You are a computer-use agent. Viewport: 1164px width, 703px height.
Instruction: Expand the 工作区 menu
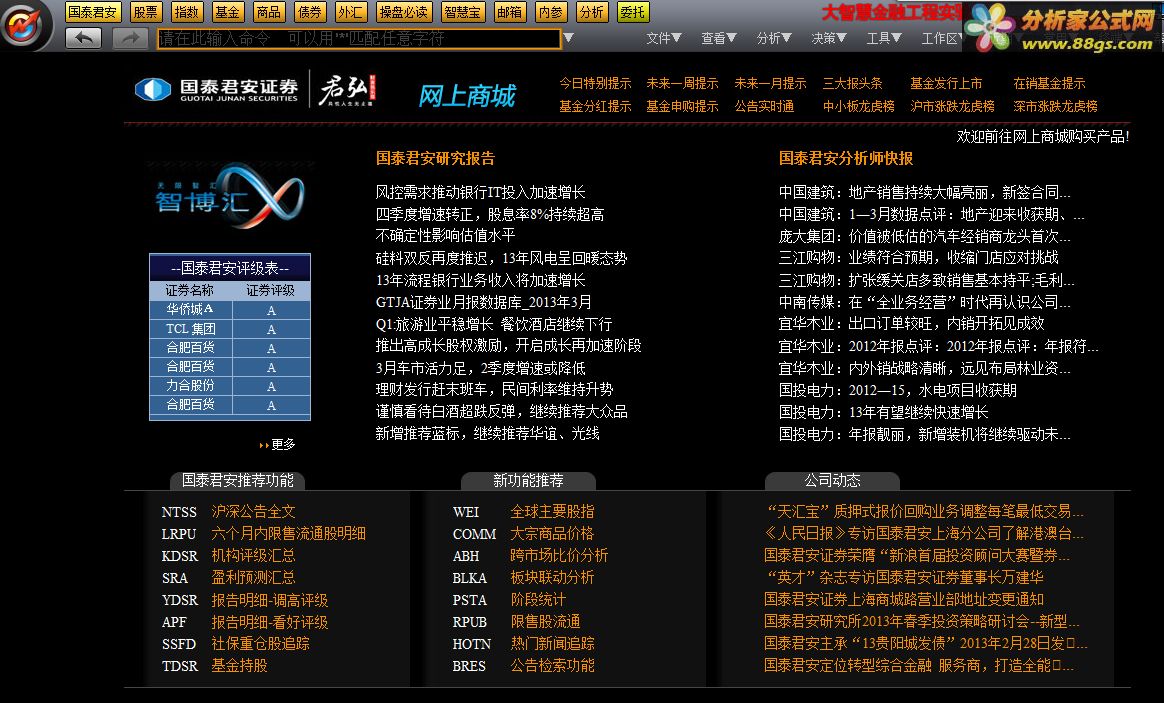(x=943, y=38)
